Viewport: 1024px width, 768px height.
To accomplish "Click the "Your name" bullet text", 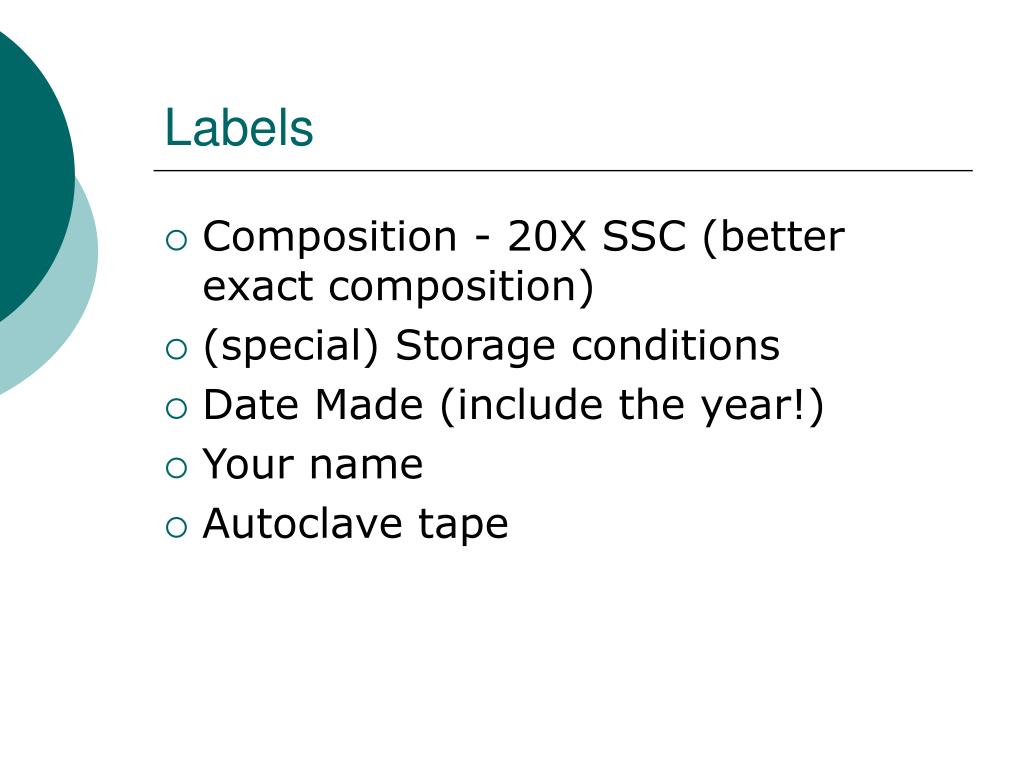I will 313,464.
